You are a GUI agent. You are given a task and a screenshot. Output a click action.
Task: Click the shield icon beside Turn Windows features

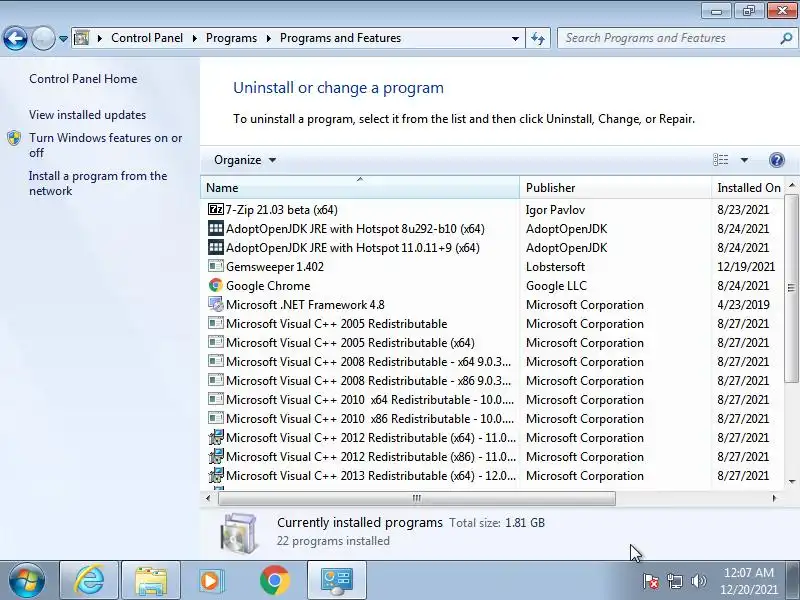(x=14, y=138)
